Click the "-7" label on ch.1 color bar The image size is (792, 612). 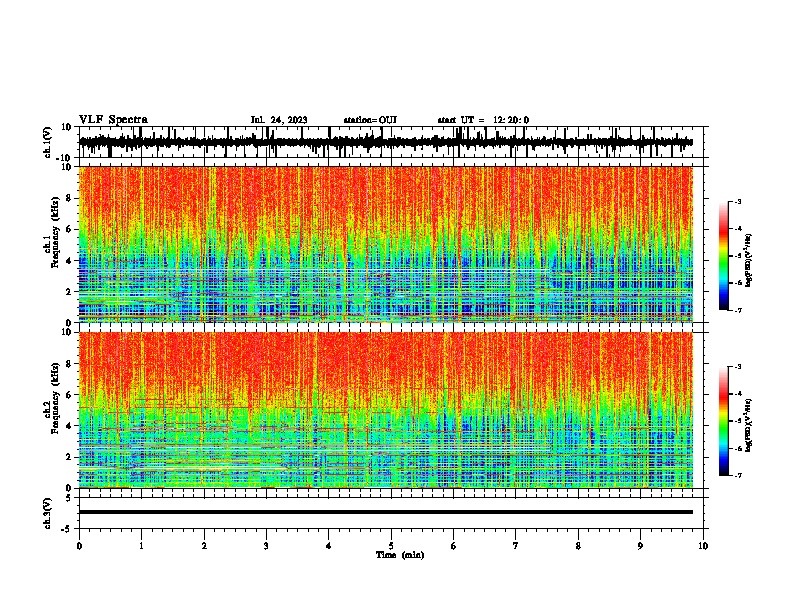tap(738, 310)
